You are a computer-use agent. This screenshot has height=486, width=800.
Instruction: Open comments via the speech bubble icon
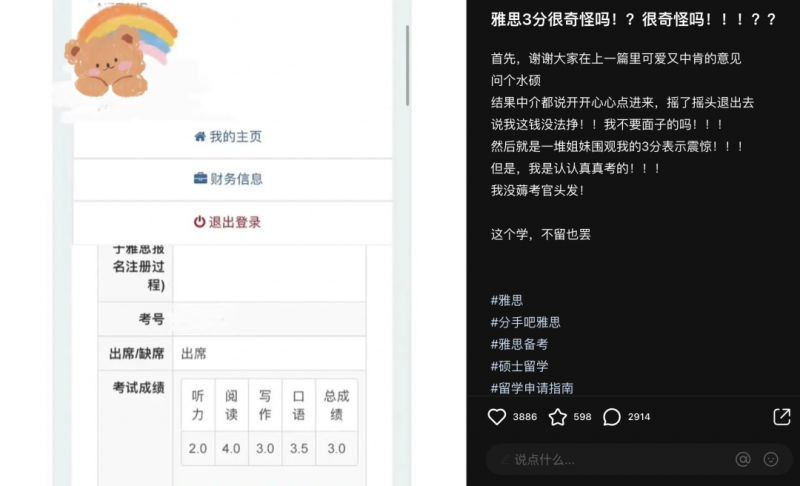pyautogui.click(x=612, y=417)
